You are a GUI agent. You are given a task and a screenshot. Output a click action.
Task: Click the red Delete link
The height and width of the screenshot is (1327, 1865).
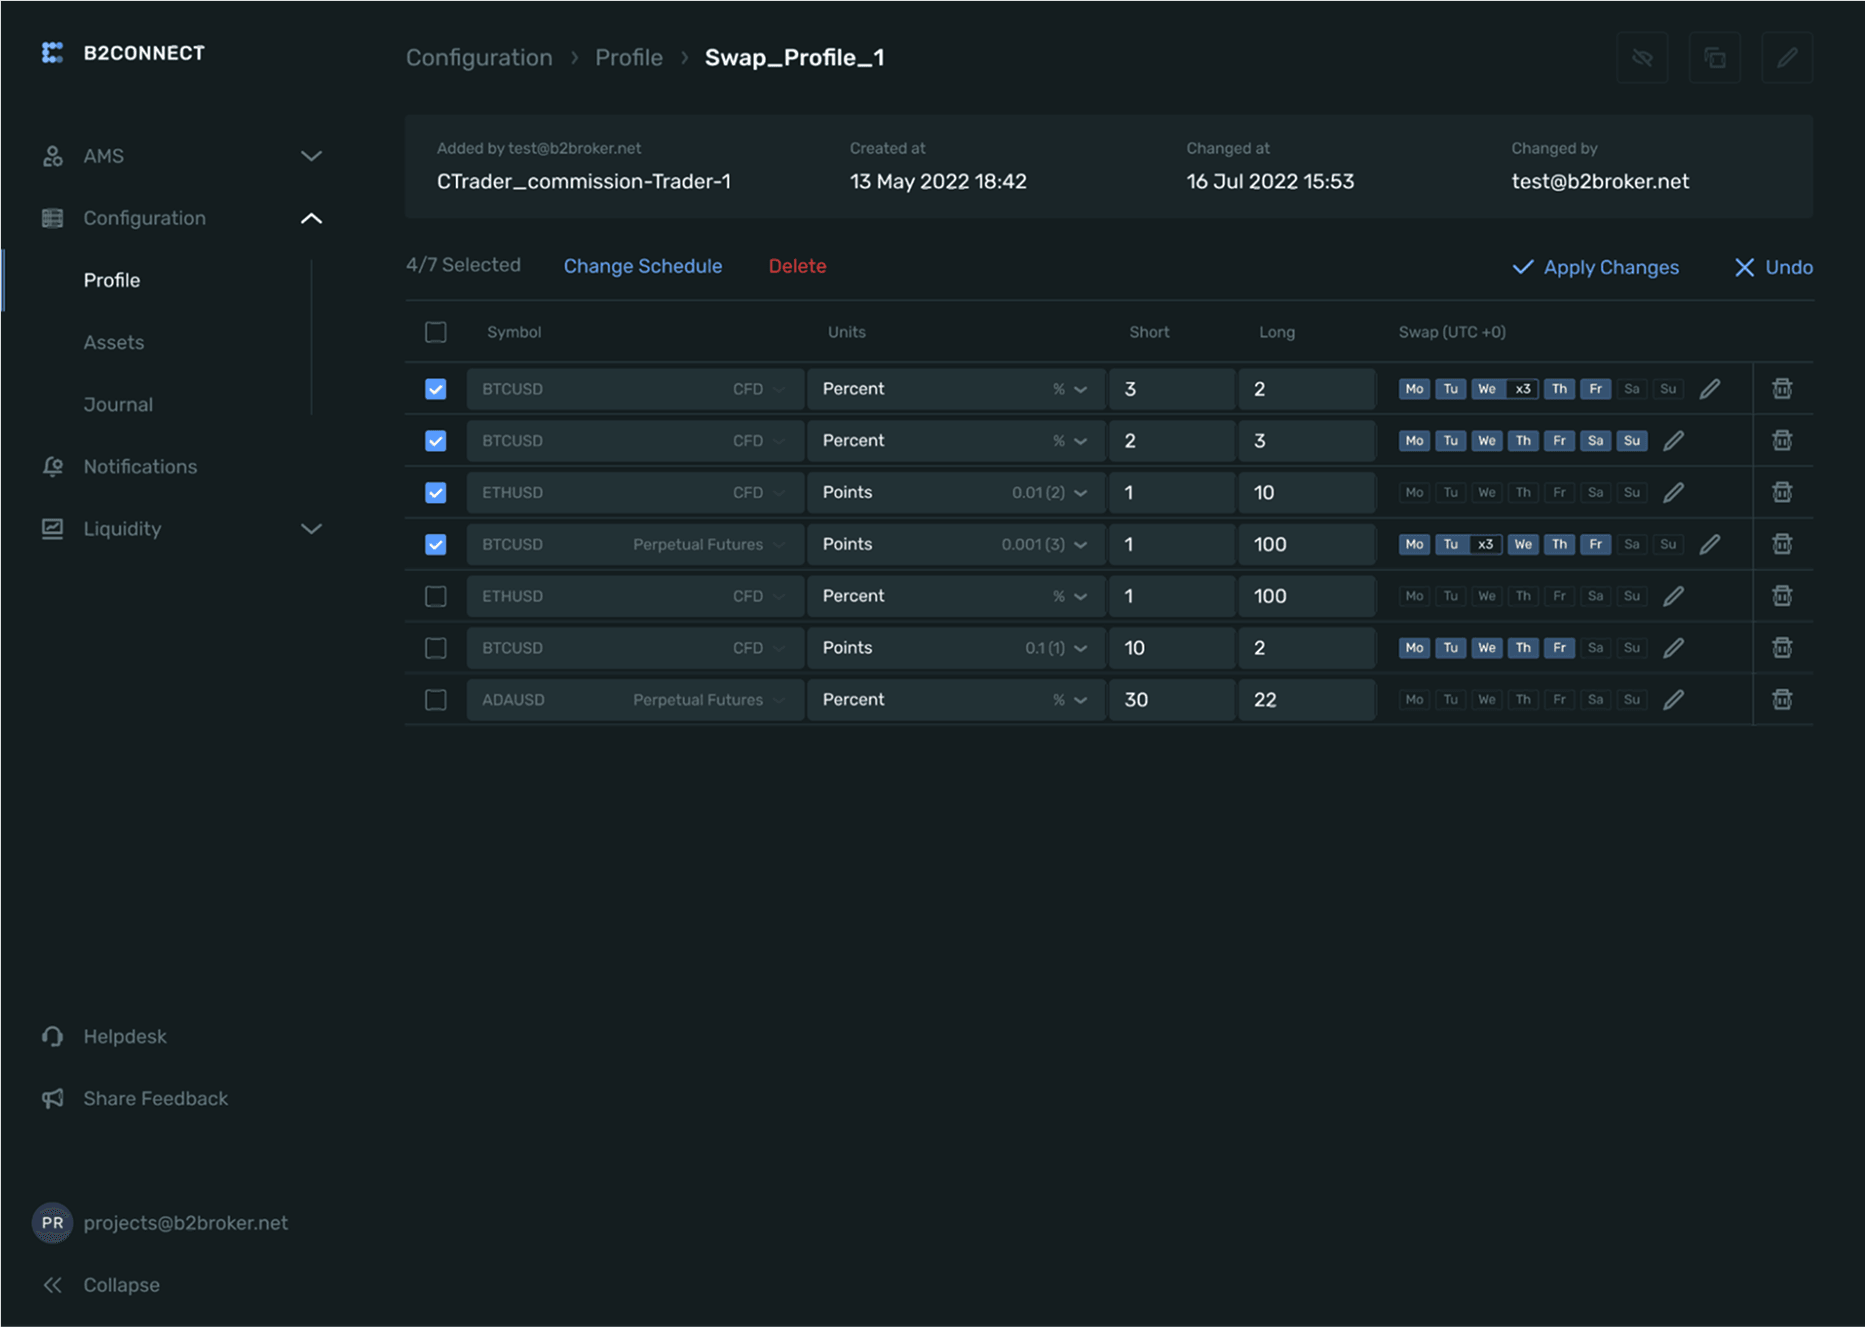[x=797, y=266]
